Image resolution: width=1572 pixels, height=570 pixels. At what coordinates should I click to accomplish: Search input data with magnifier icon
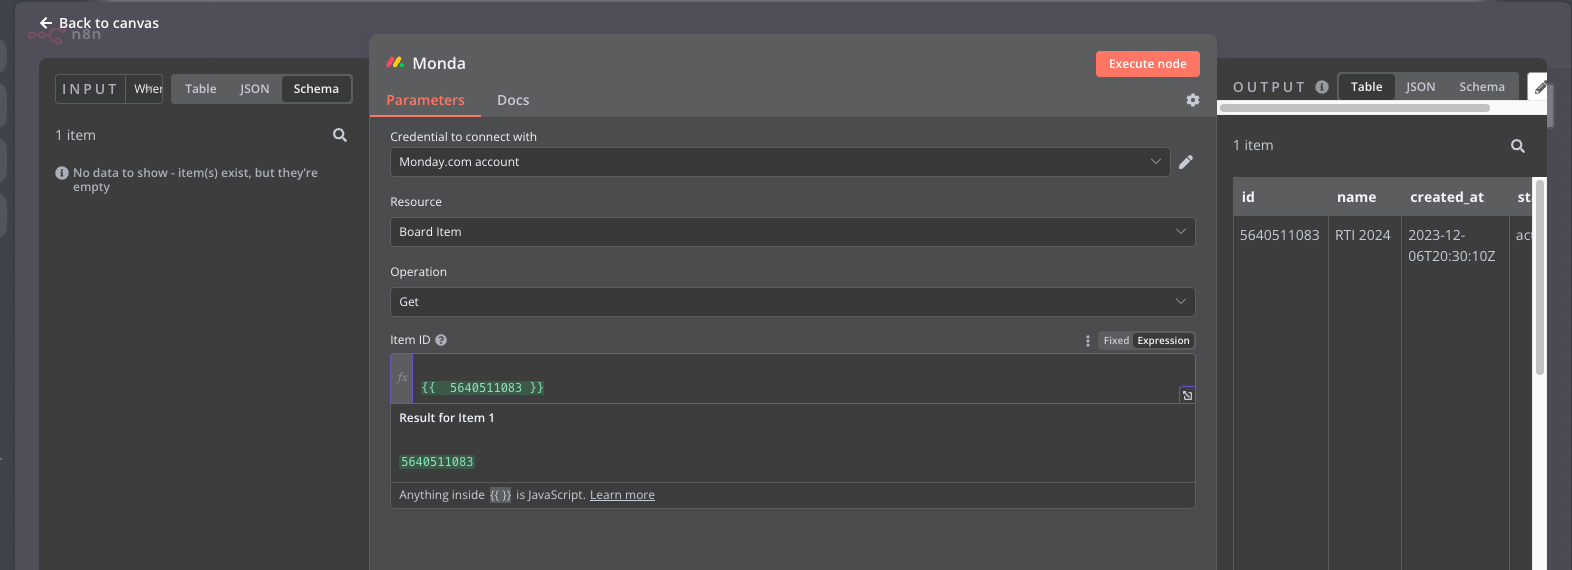pos(340,135)
